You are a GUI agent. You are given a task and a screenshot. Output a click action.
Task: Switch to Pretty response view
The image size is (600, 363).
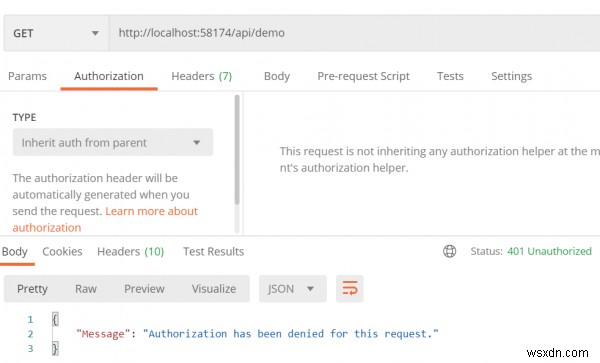tap(32, 289)
